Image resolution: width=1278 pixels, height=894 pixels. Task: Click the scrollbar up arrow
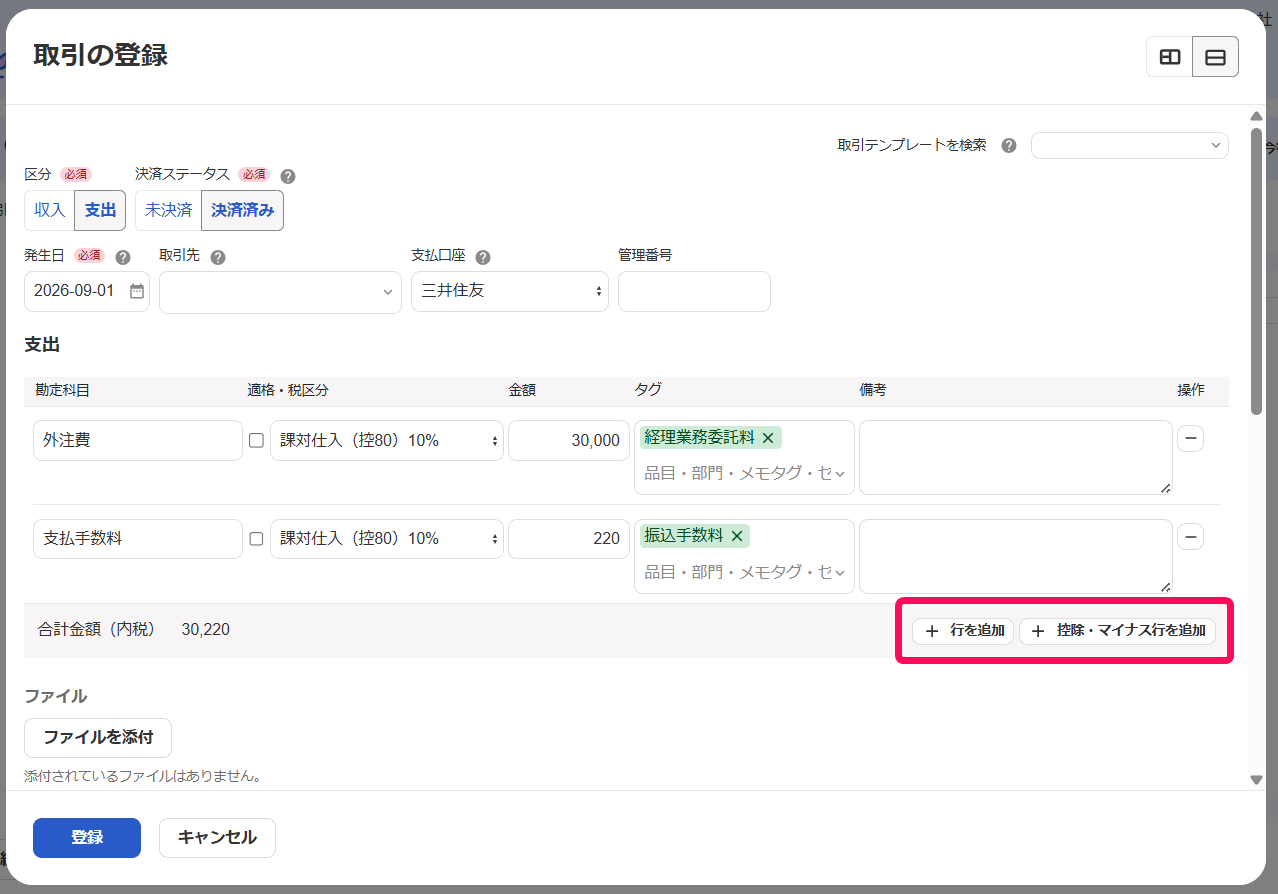click(x=1256, y=117)
